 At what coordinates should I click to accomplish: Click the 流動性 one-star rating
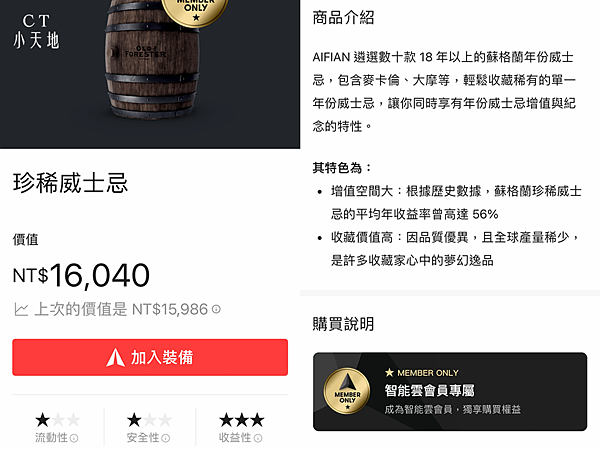coord(57,420)
